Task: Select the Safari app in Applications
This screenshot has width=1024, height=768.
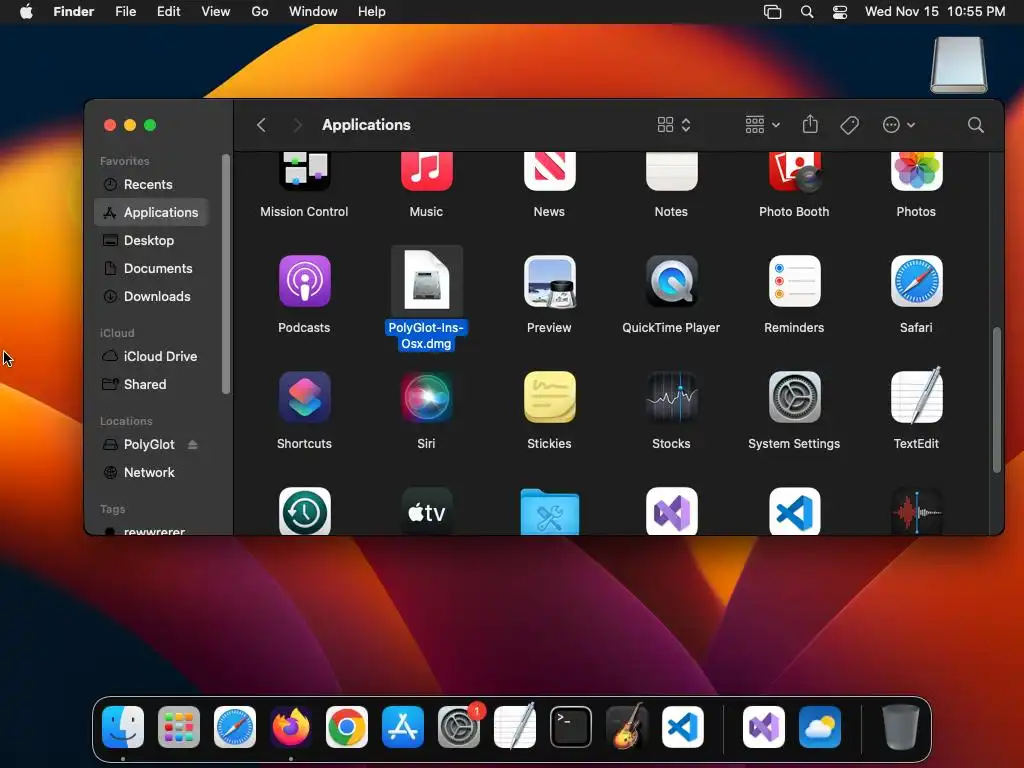Action: (x=916, y=281)
